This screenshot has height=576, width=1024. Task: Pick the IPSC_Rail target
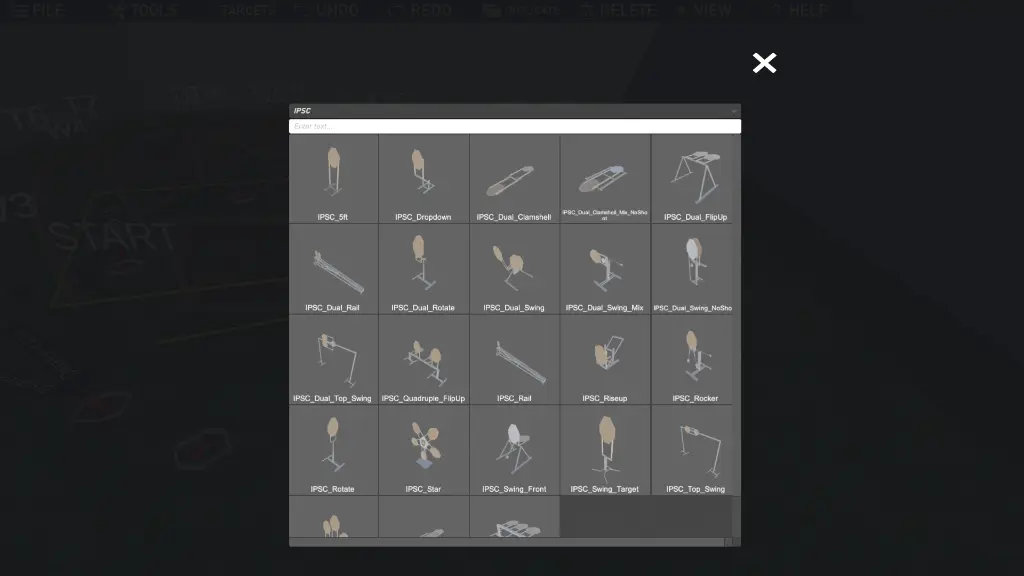tap(514, 360)
